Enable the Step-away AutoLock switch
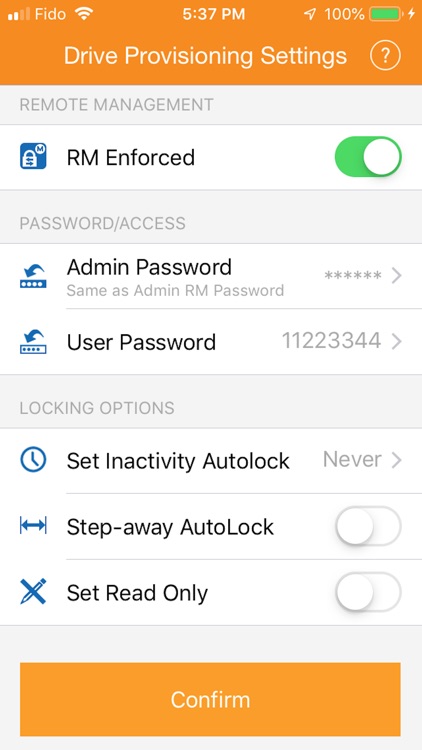The width and height of the screenshot is (422, 750). 368,526
